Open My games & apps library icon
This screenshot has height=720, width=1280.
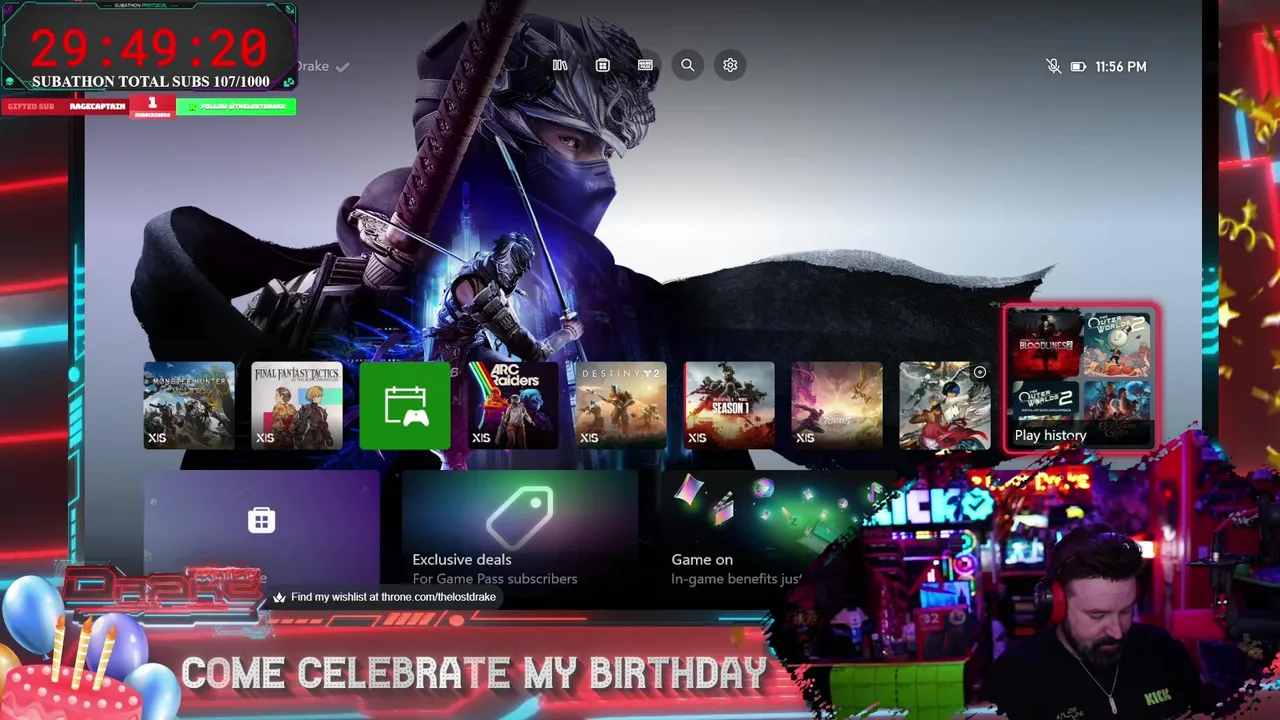coord(560,65)
